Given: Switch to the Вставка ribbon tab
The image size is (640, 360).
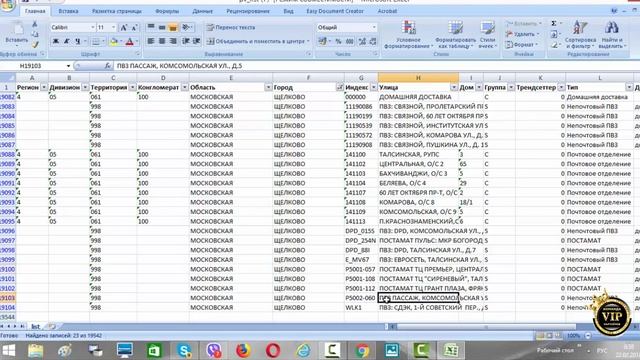Looking at the screenshot, I should 68,11.
